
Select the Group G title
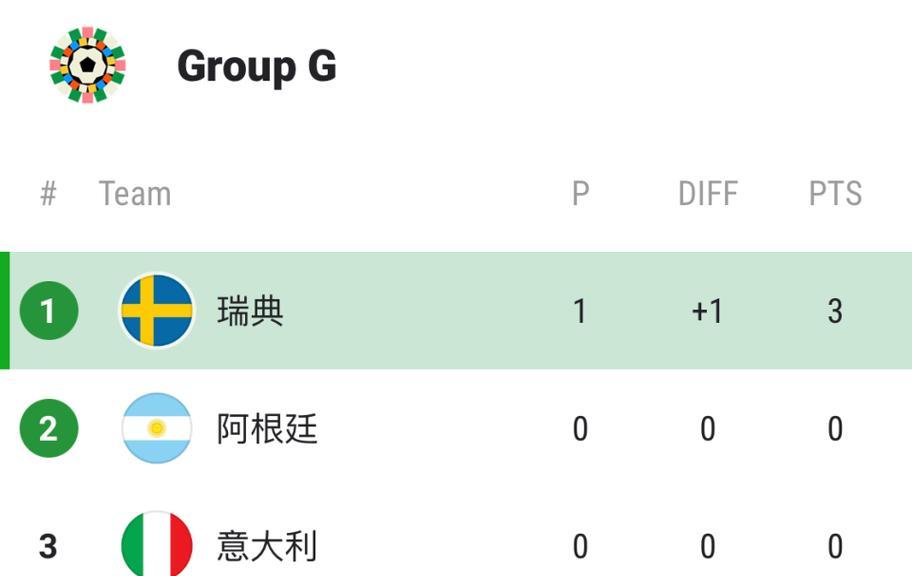pyautogui.click(x=256, y=67)
